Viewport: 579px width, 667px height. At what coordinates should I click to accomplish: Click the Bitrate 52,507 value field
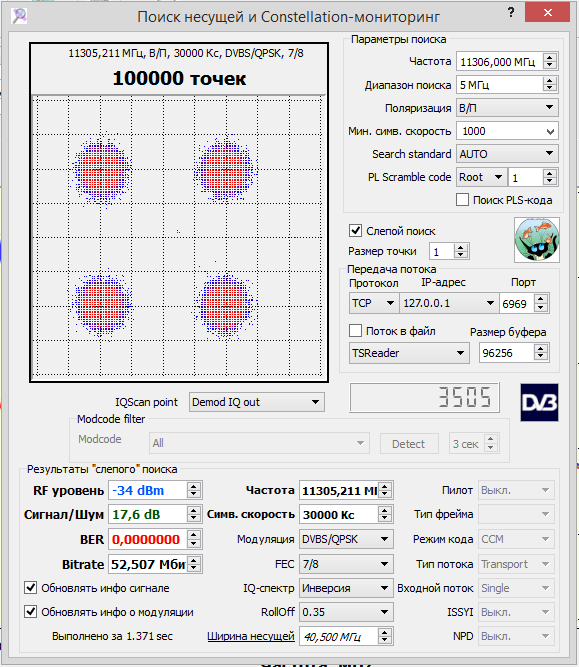click(148, 564)
